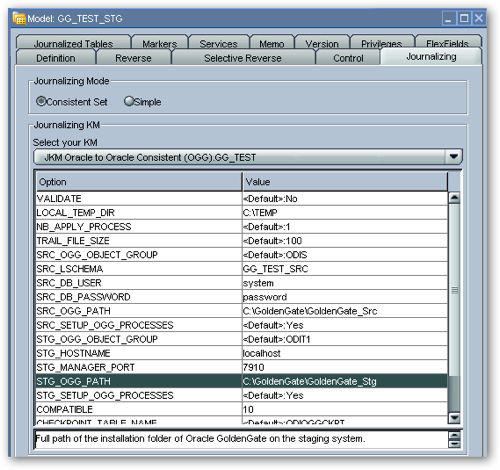Select the STG_OGG_OBJECT_GROUP option
The width and height of the screenshot is (500, 470).
(139, 339)
